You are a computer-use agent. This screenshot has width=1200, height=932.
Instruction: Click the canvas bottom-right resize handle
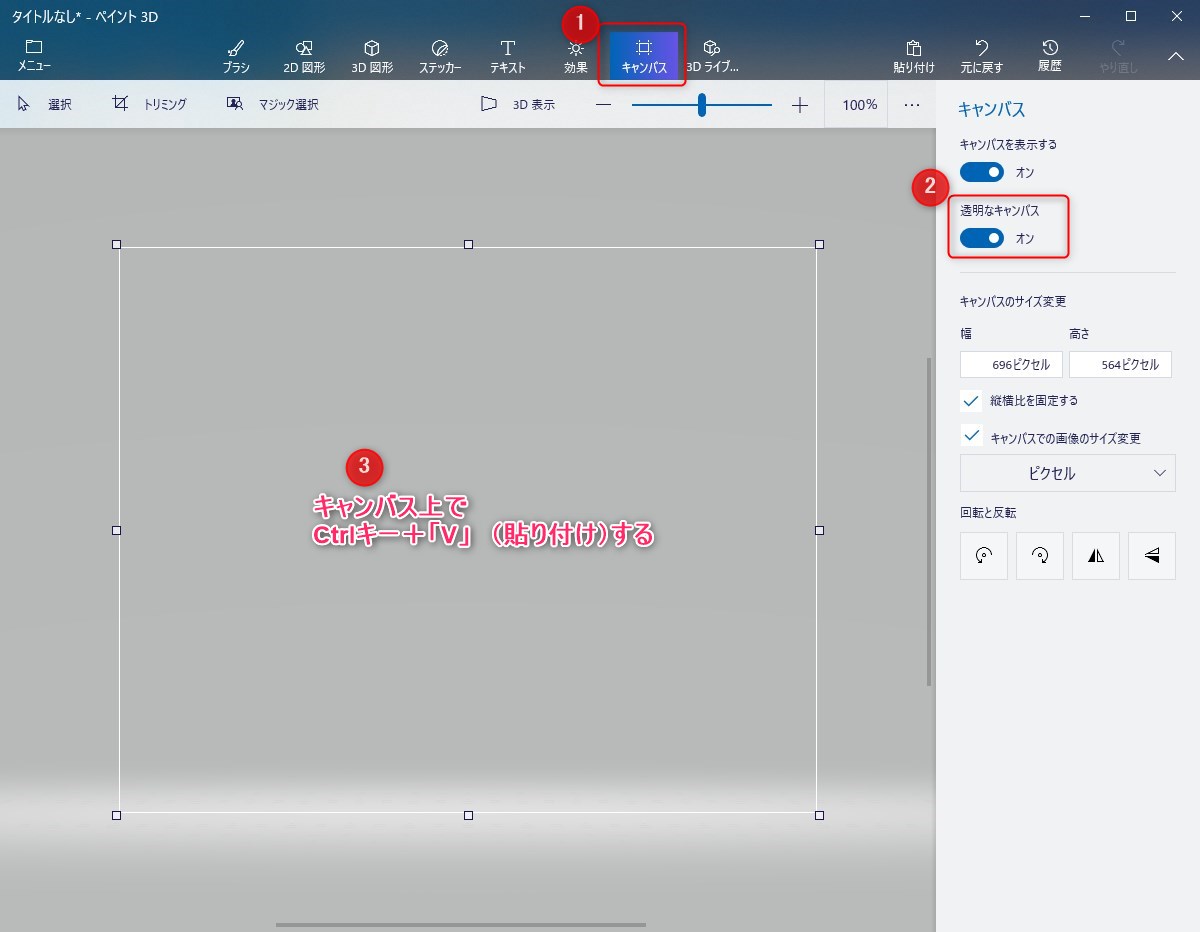pyautogui.click(x=820, y=816)
